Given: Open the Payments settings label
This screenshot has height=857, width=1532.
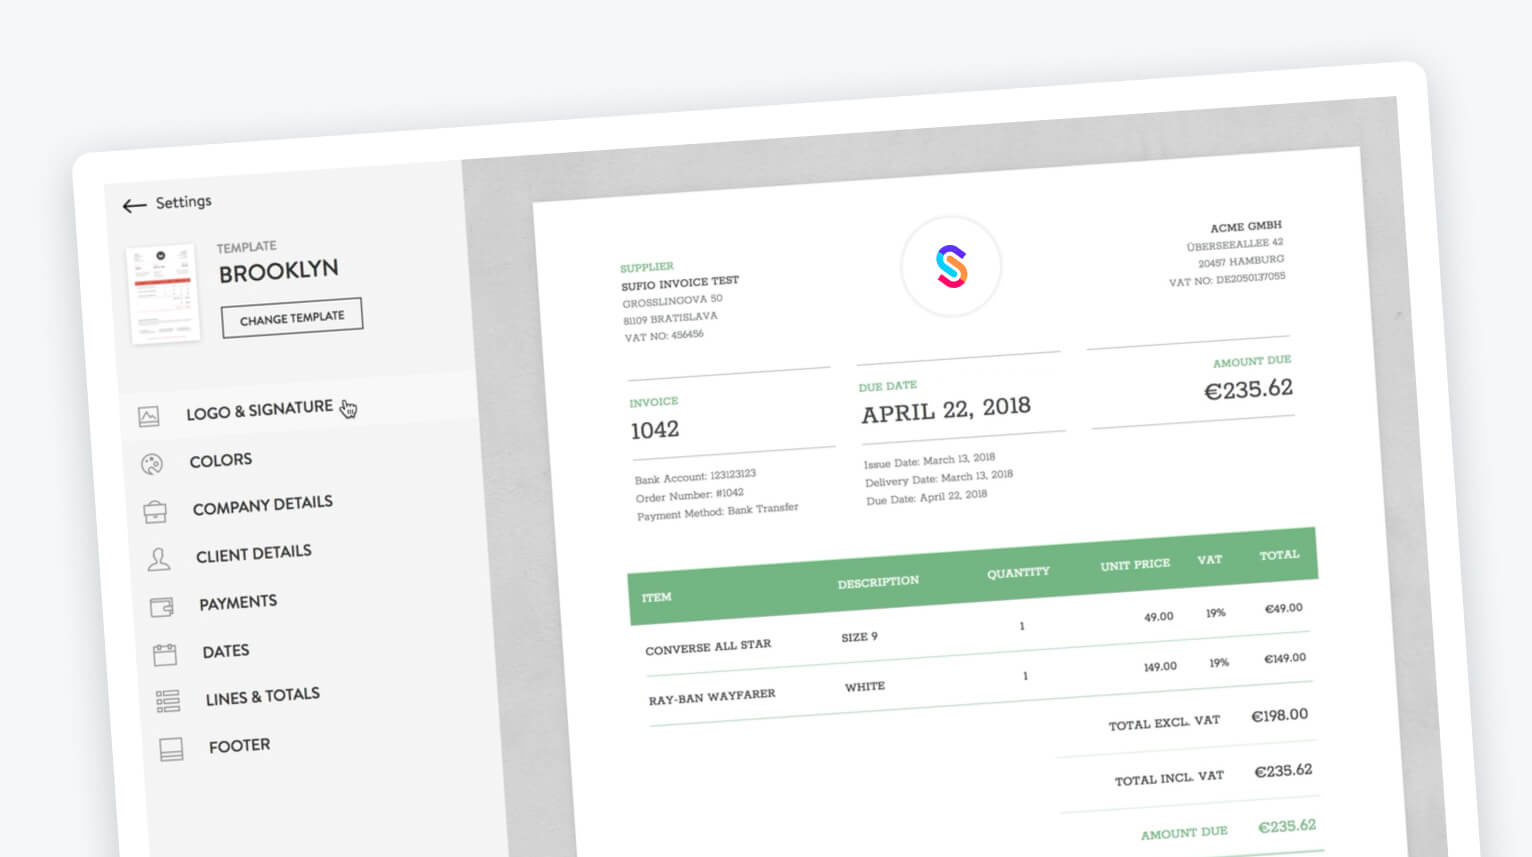Looking at the screenshot, I should pyautogui.click(x=238, y=603).
